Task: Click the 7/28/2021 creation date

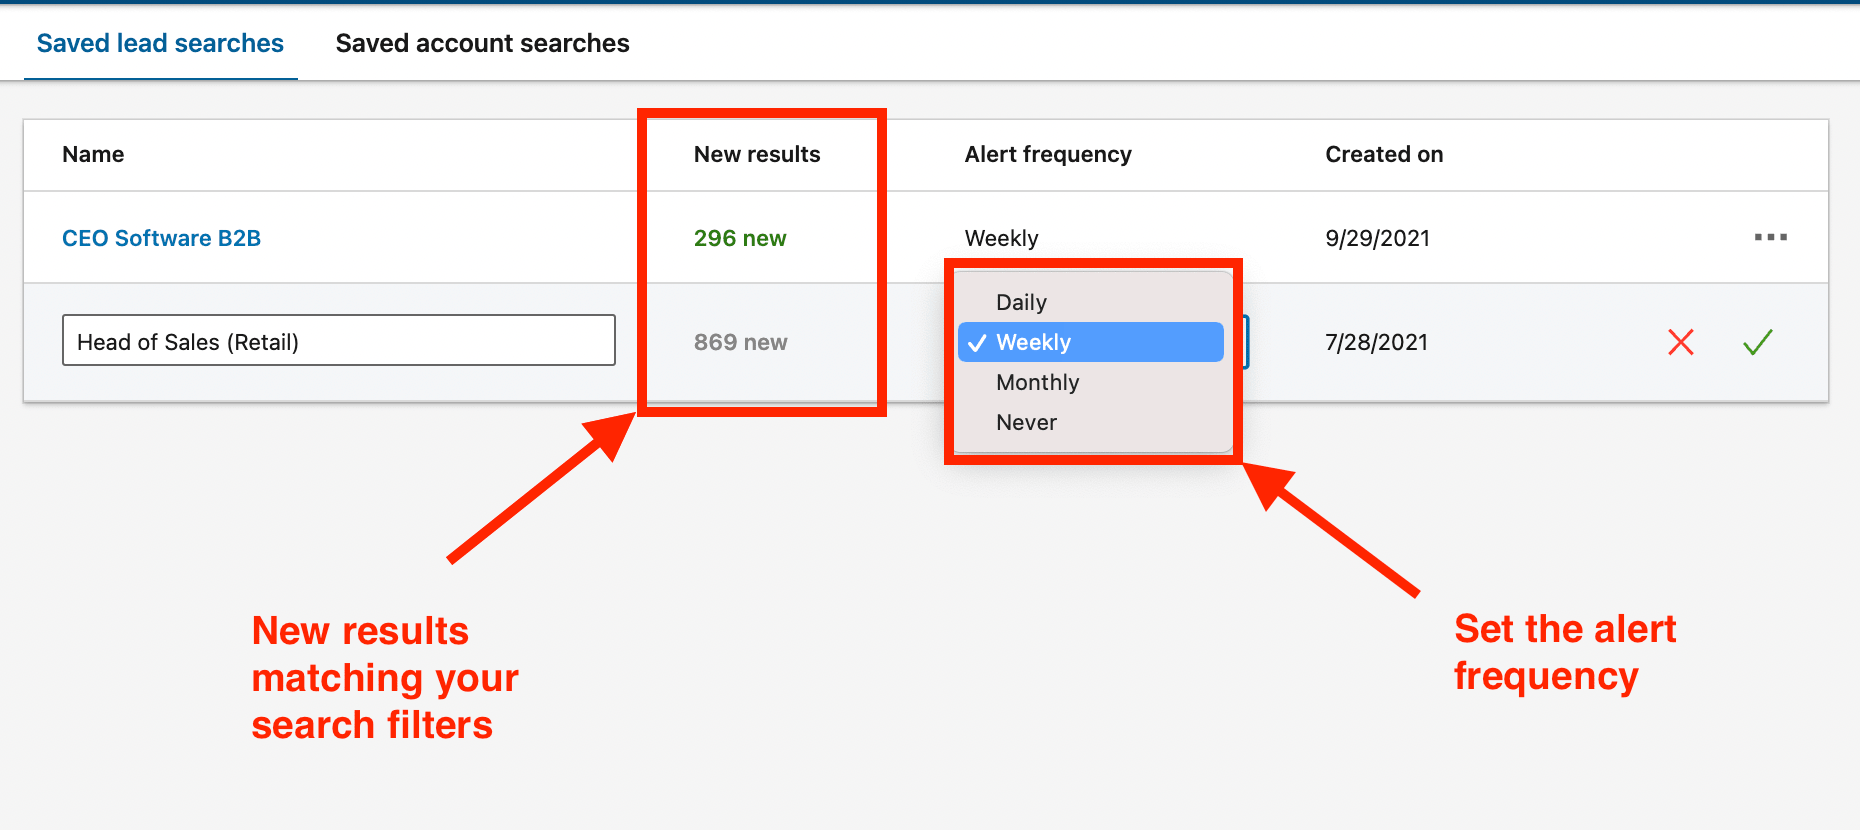Action: (1376, 342)
